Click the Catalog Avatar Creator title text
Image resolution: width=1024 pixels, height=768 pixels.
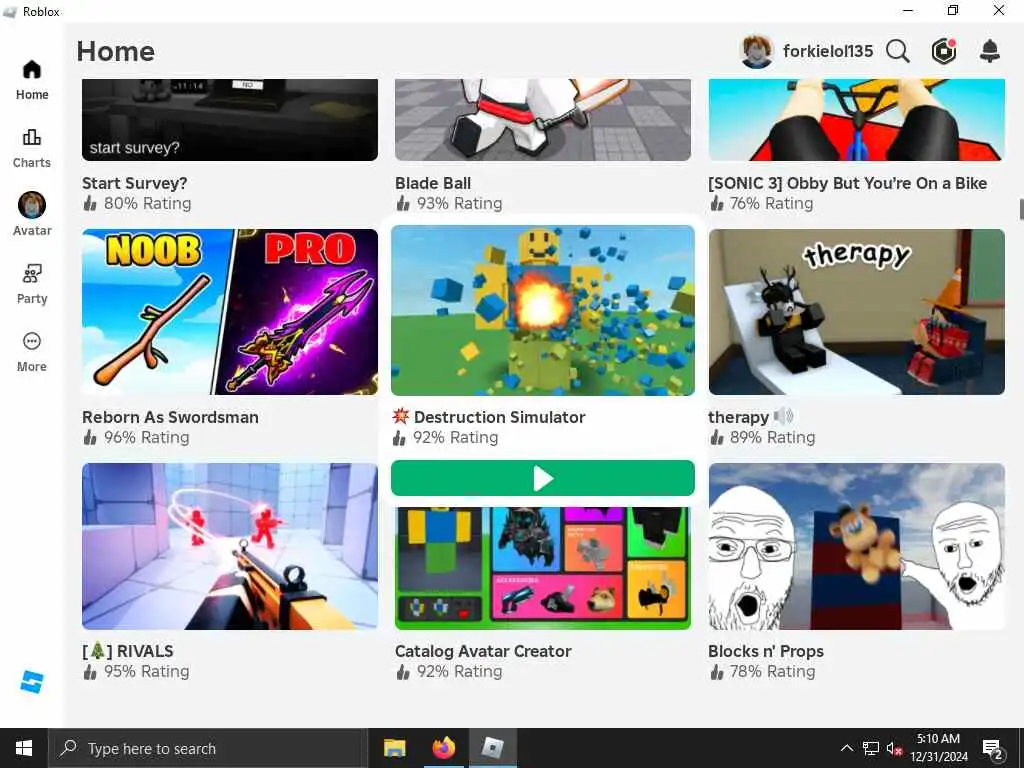[483, 651]
